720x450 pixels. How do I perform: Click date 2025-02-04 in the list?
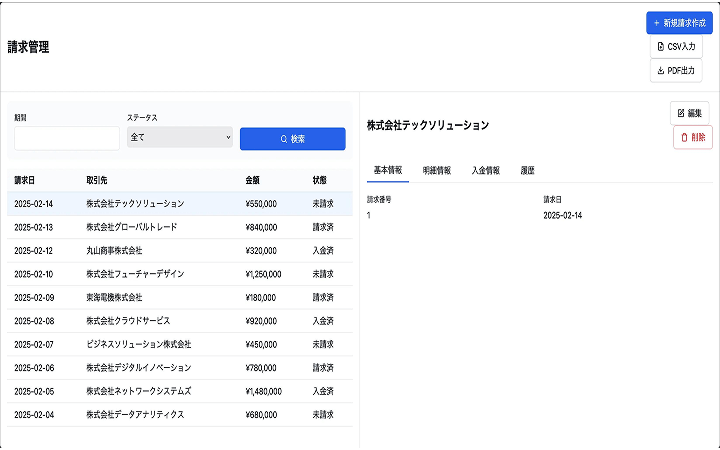34,415
